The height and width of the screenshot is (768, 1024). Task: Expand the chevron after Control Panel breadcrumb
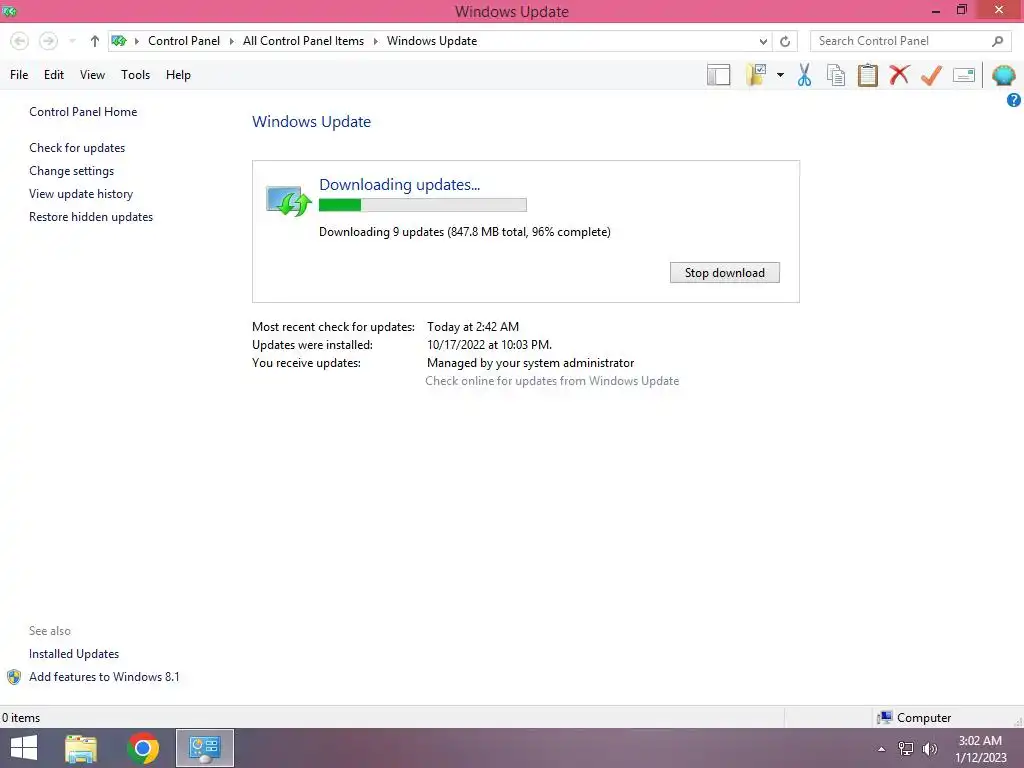[x=231, y=41]
